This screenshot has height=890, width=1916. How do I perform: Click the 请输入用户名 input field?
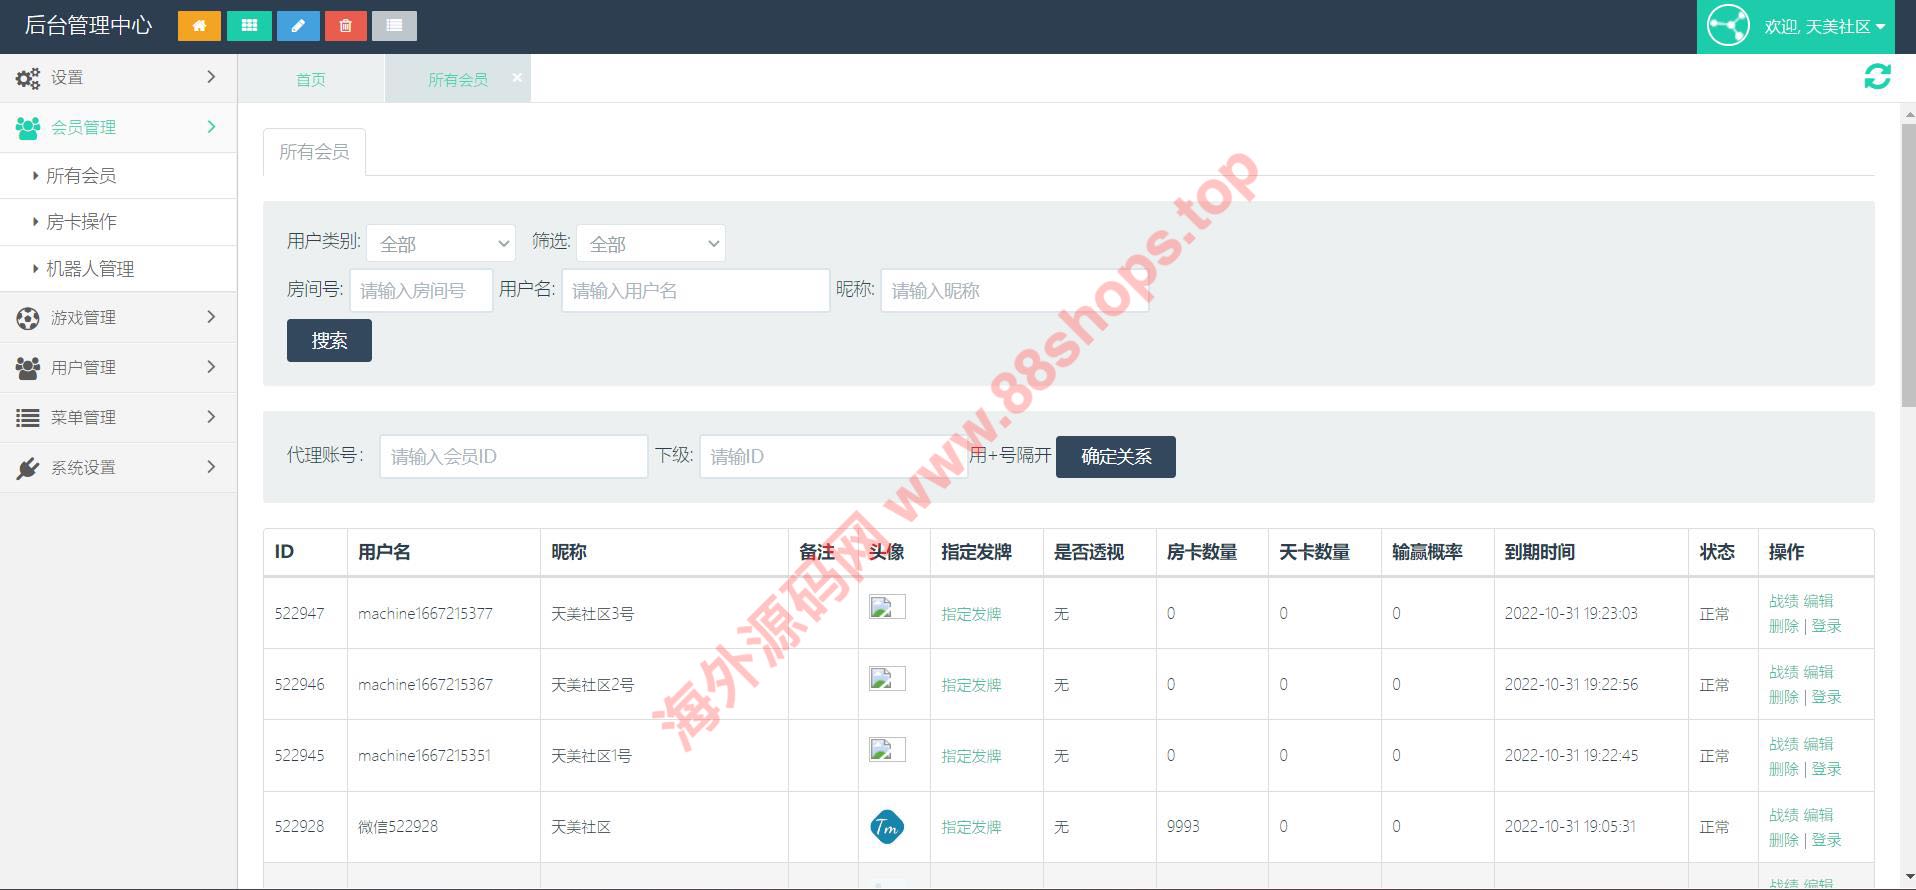pyautogui.click(x=695, y=291)
